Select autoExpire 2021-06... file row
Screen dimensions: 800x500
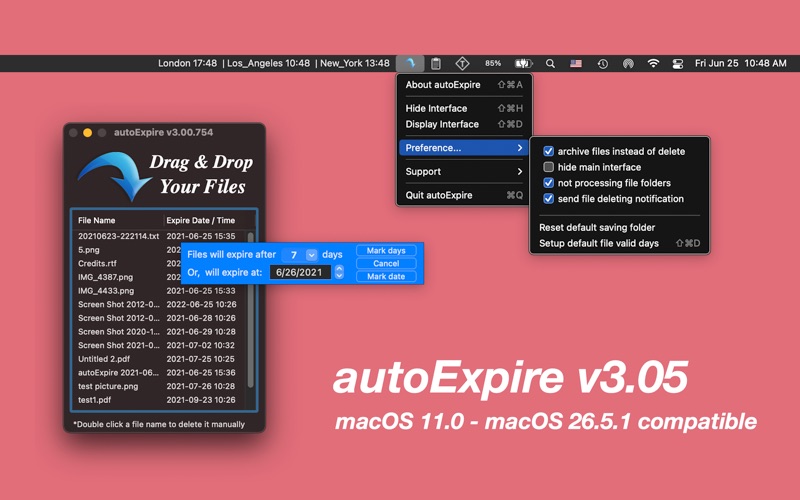tap(159, 372)
